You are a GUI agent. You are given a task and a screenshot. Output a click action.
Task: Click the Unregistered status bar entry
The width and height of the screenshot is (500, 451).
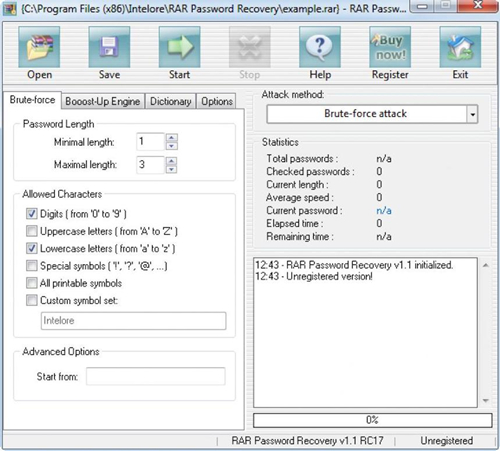click(446, 441)
